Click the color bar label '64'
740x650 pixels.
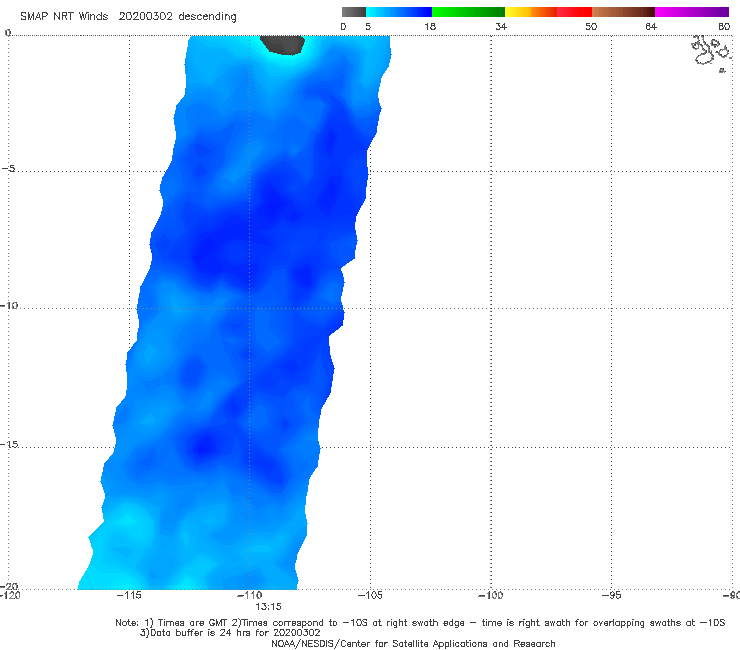coord(651,26)
